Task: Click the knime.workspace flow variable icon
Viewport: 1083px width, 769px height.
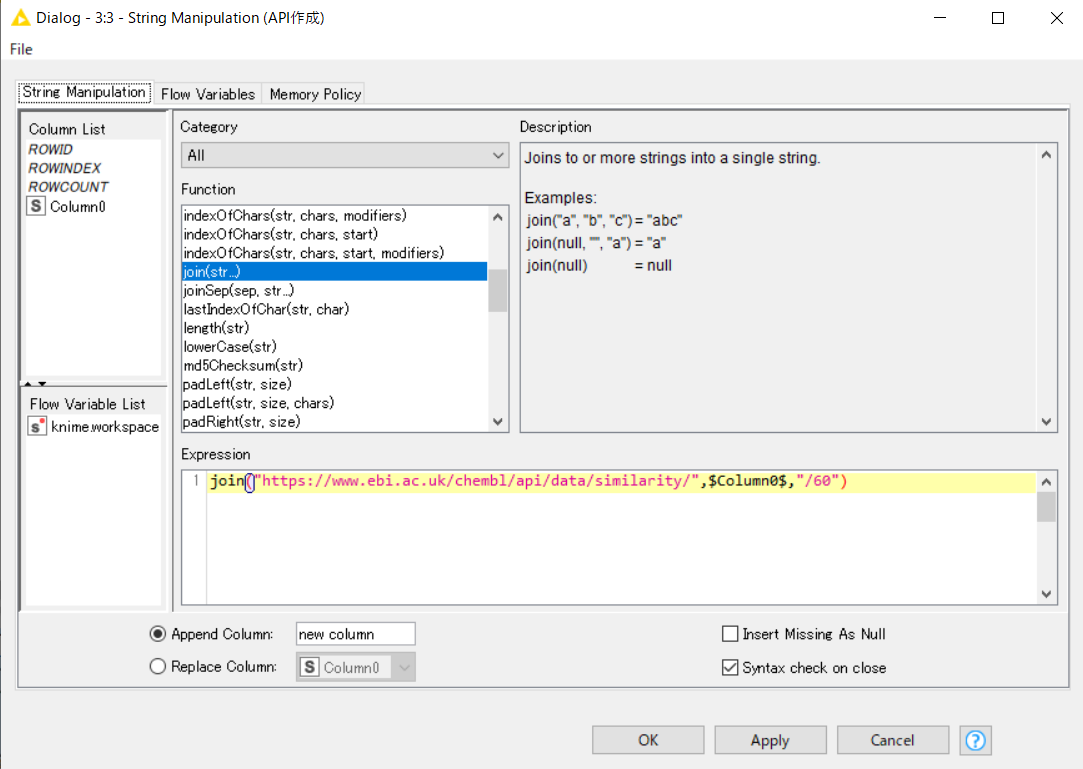Action: pyautogui.click(x=35, y=426)
